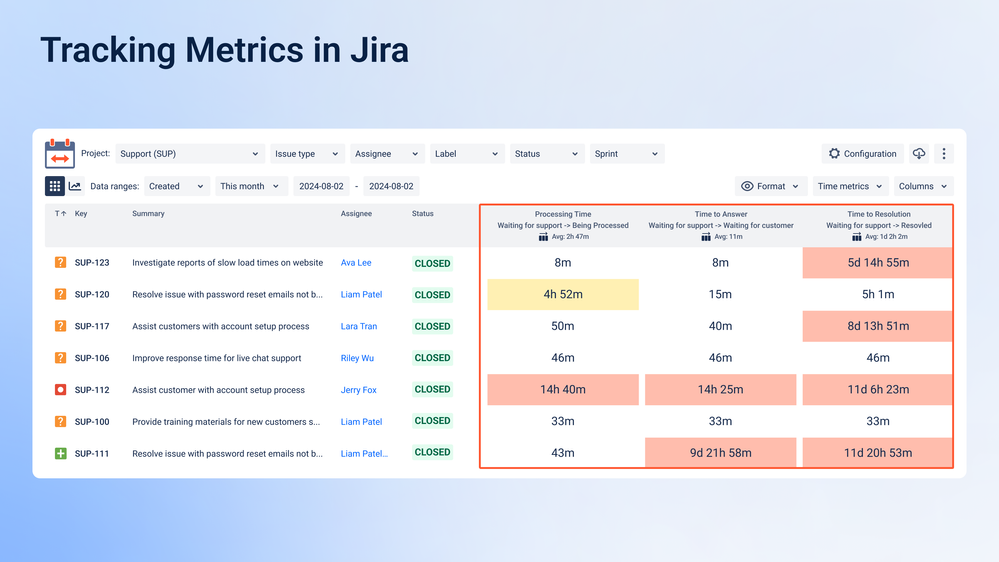Screen dimensions: 999x562
Task: Open assignee Riley Wu
Action: [357, 358]
